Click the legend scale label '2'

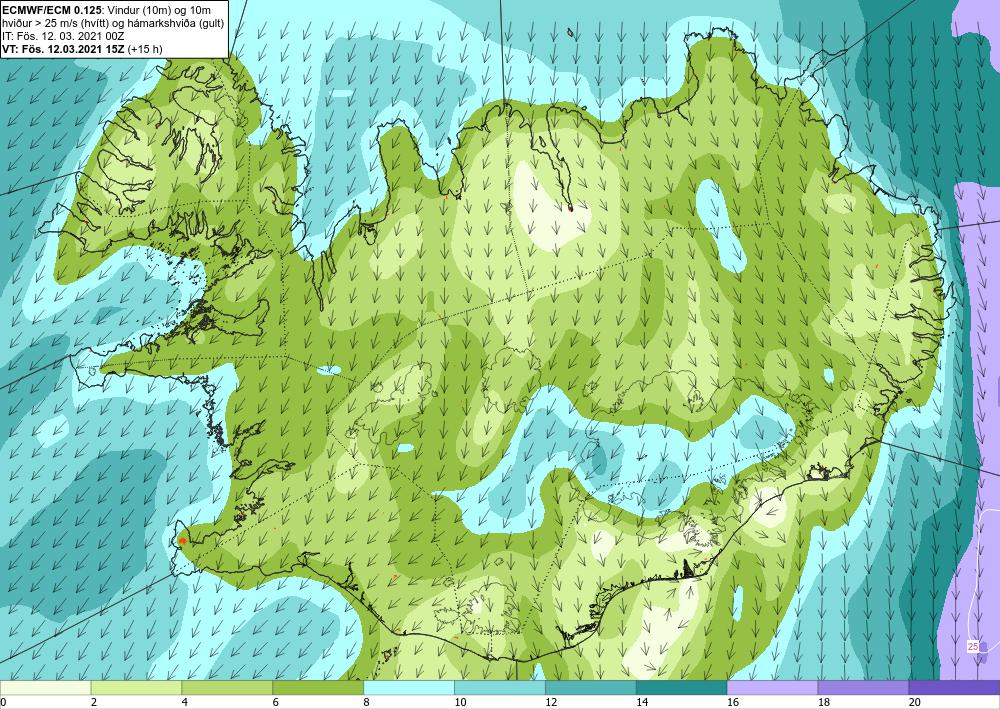(x=94, y=703)
